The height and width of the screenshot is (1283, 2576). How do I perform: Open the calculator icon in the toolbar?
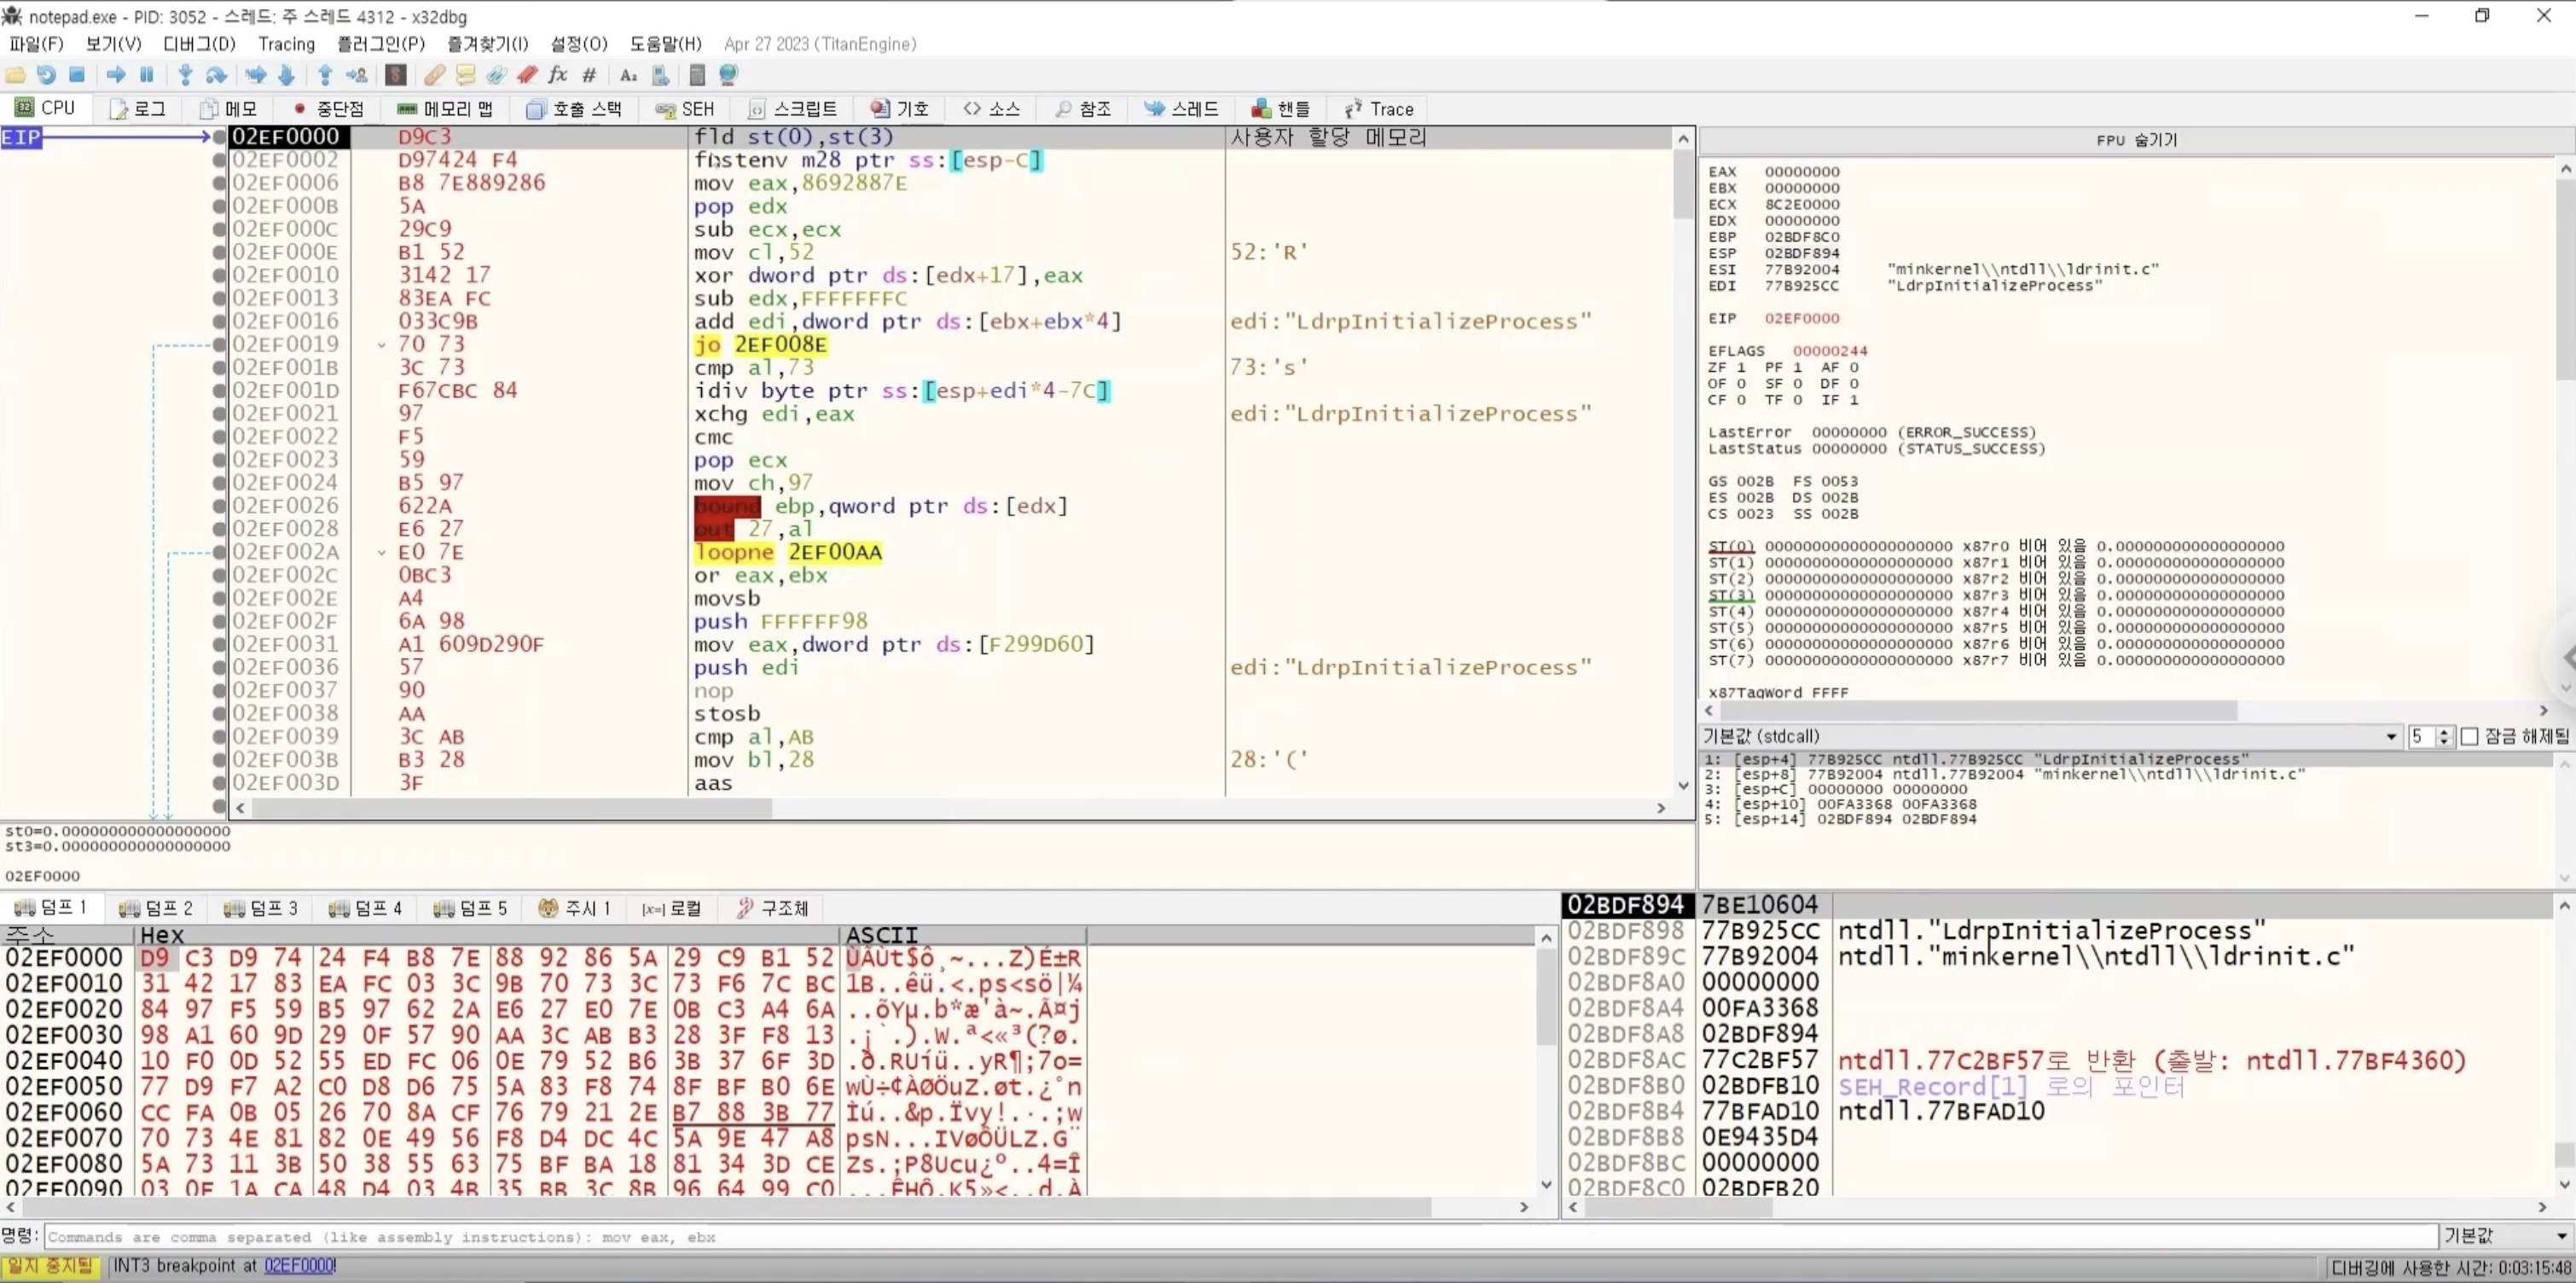[x=697, y=75]
